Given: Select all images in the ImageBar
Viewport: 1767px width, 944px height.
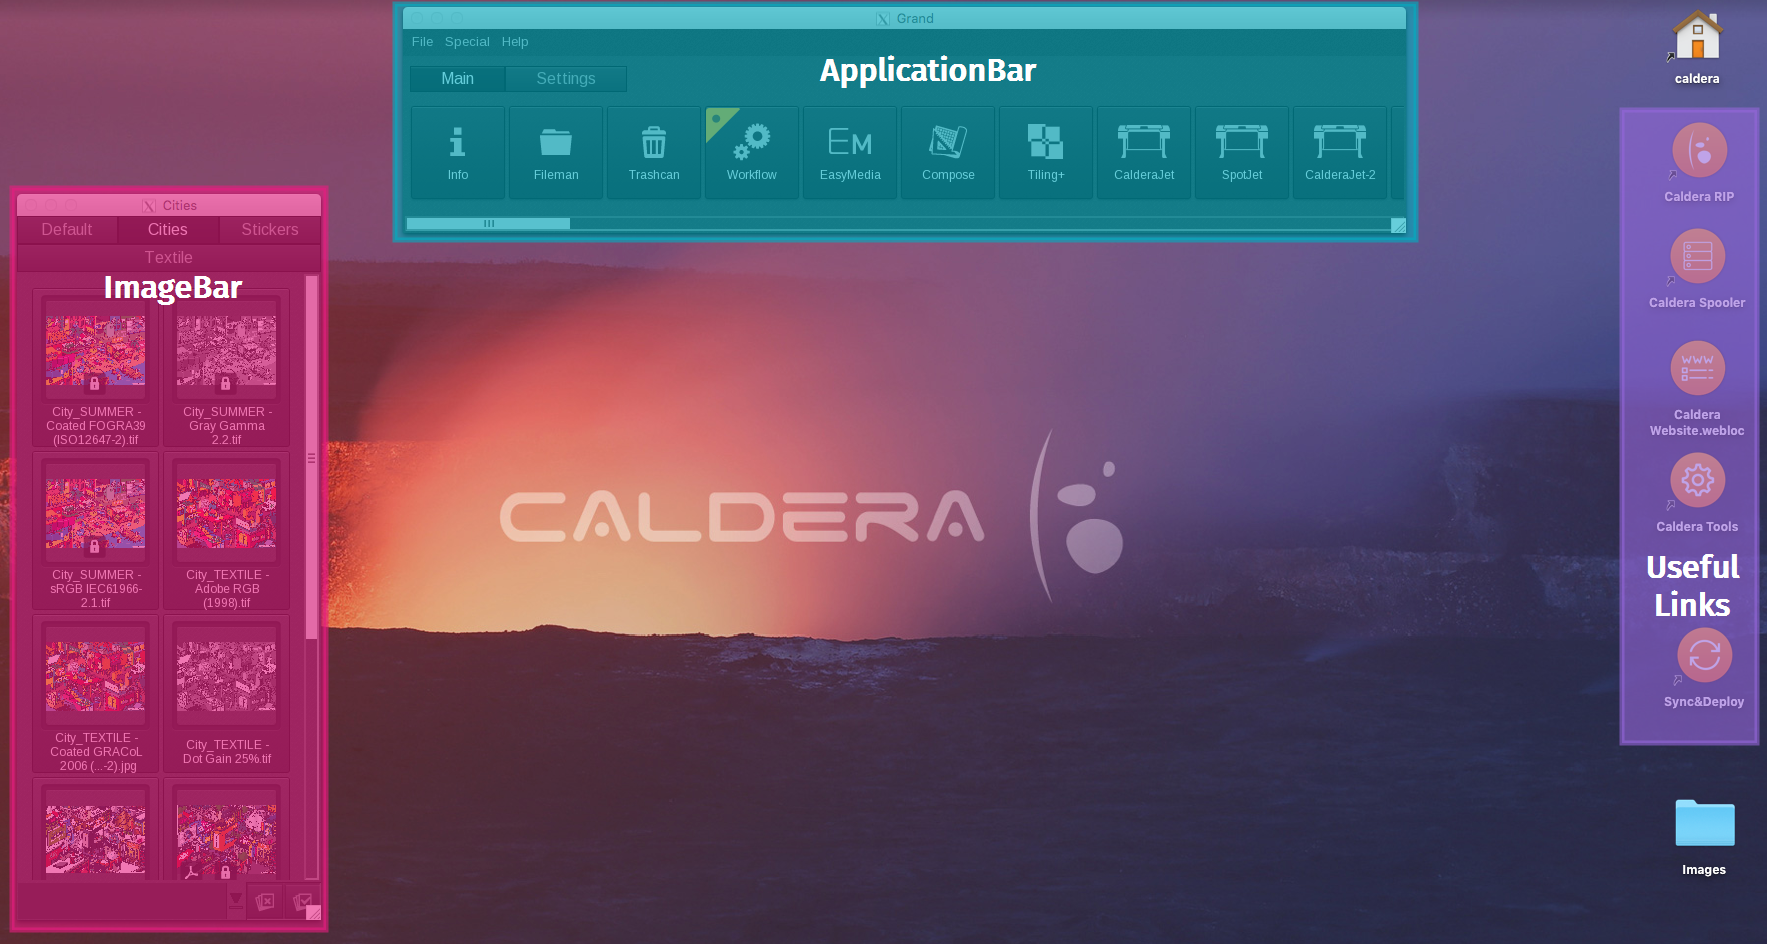Looking at the screenshot, I should pyautogui.click(x=303, y=900).
